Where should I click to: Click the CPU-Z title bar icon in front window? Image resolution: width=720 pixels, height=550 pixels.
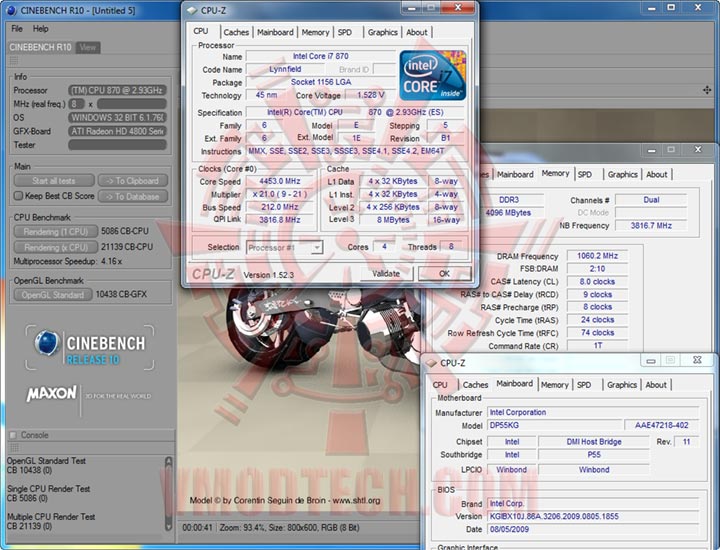[191, 10]
